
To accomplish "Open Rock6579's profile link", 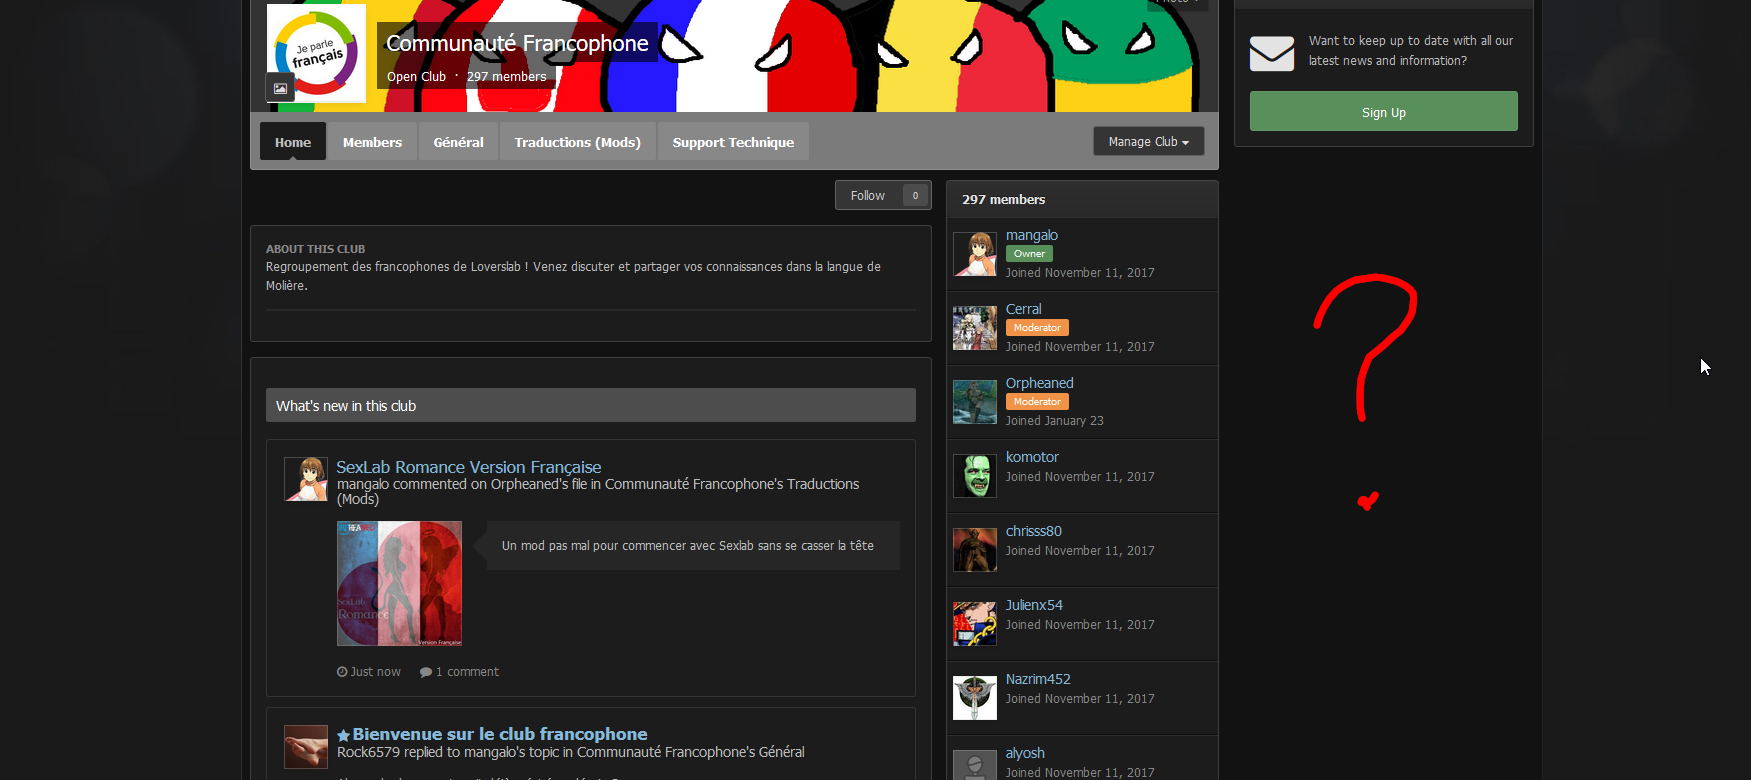I will click(x=368, y=753).
